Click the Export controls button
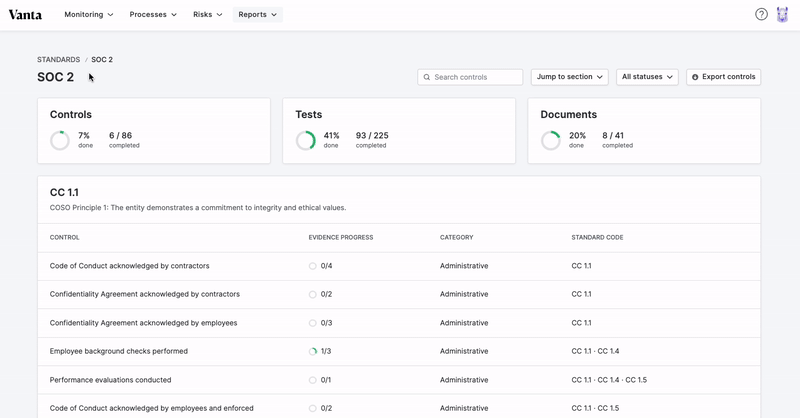The width and height of the screenshot is (800, 418). [723, 77]
